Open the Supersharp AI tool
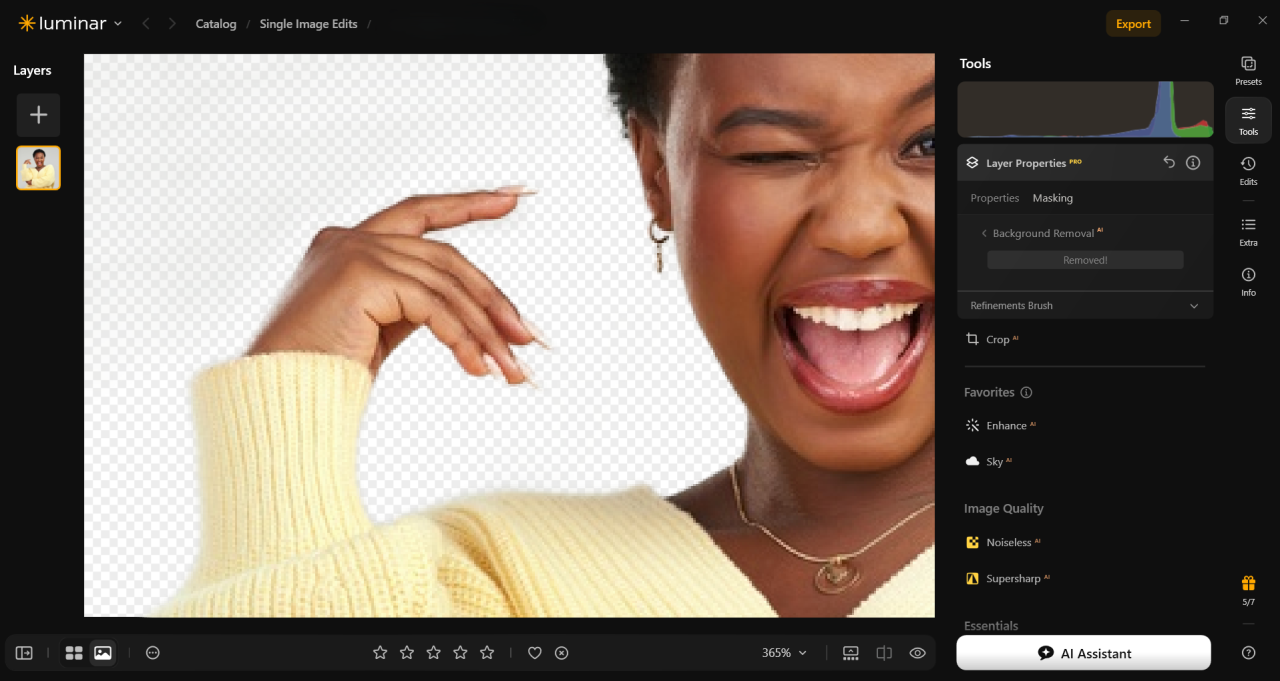This screenshot has width=1280, height=681. [1007, 578]
